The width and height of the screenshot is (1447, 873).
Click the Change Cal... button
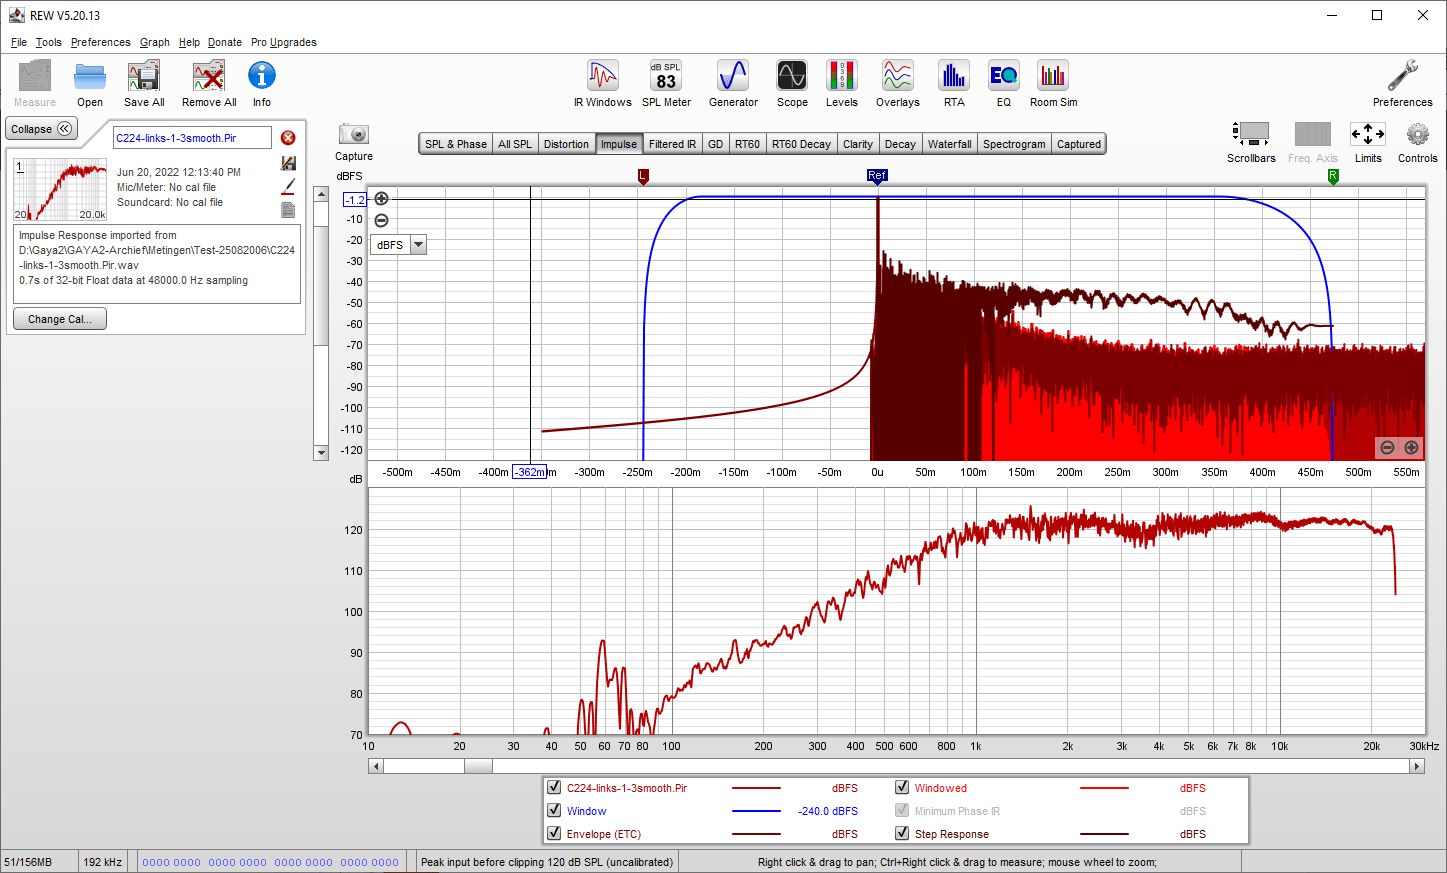tap(60, 319)
